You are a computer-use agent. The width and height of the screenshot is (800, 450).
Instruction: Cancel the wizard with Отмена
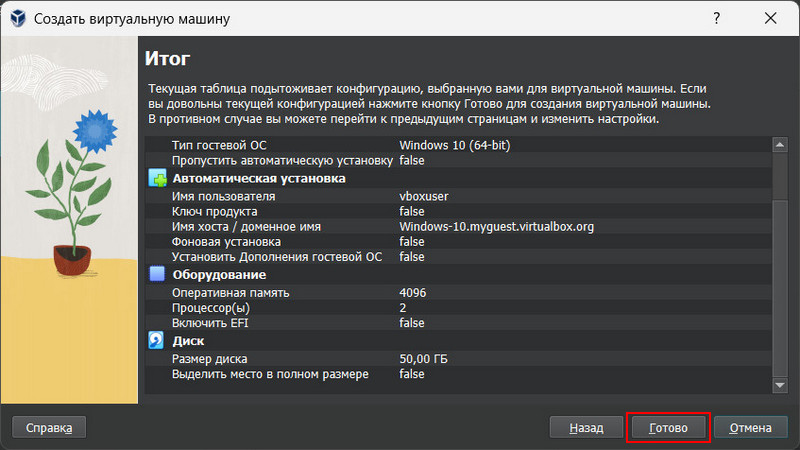point(751,428)
